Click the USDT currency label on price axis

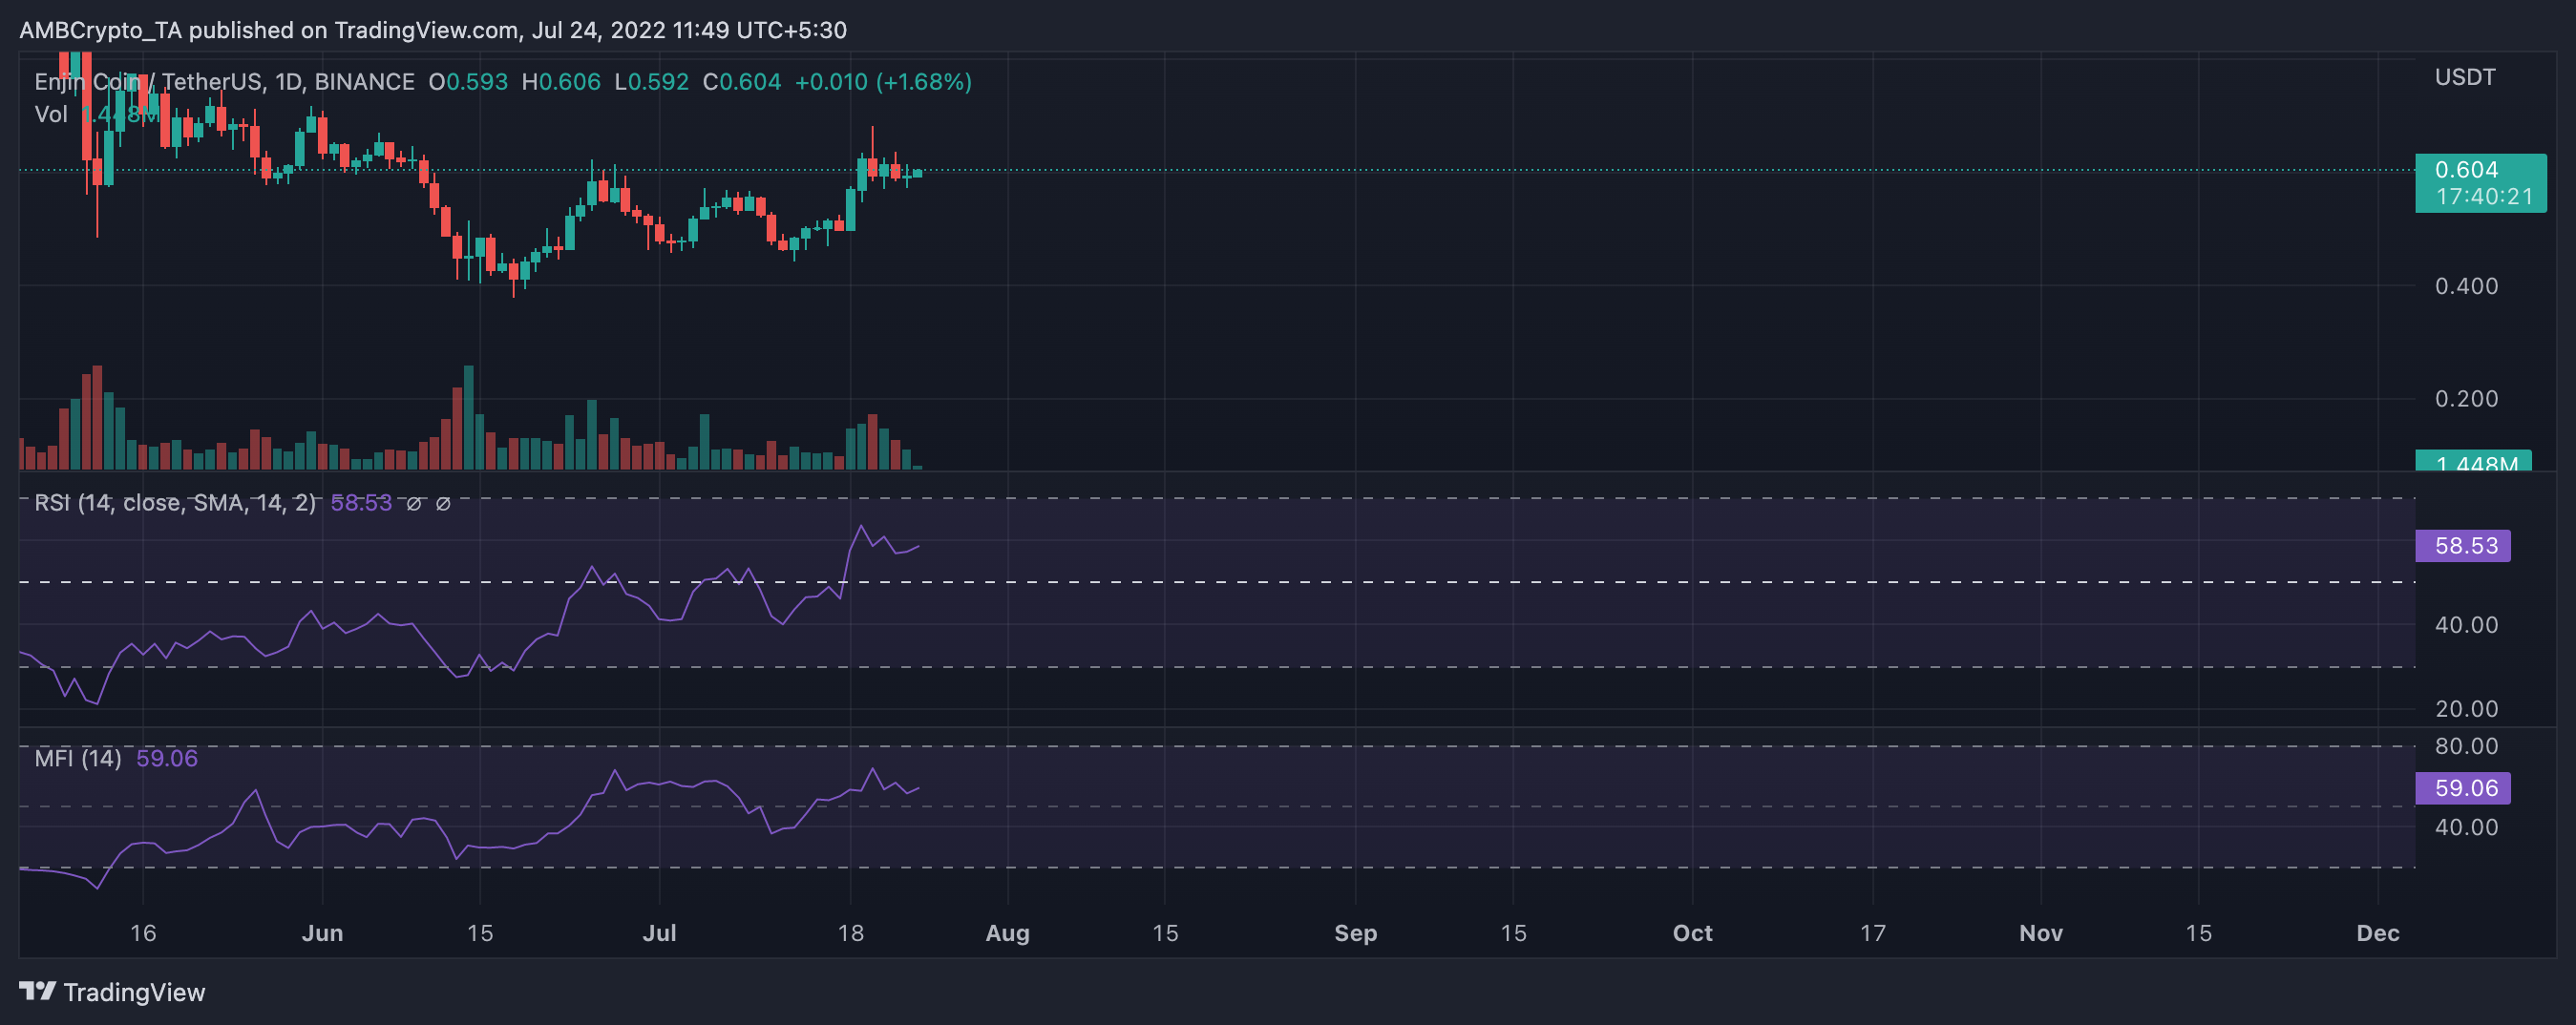point(2464,77)
